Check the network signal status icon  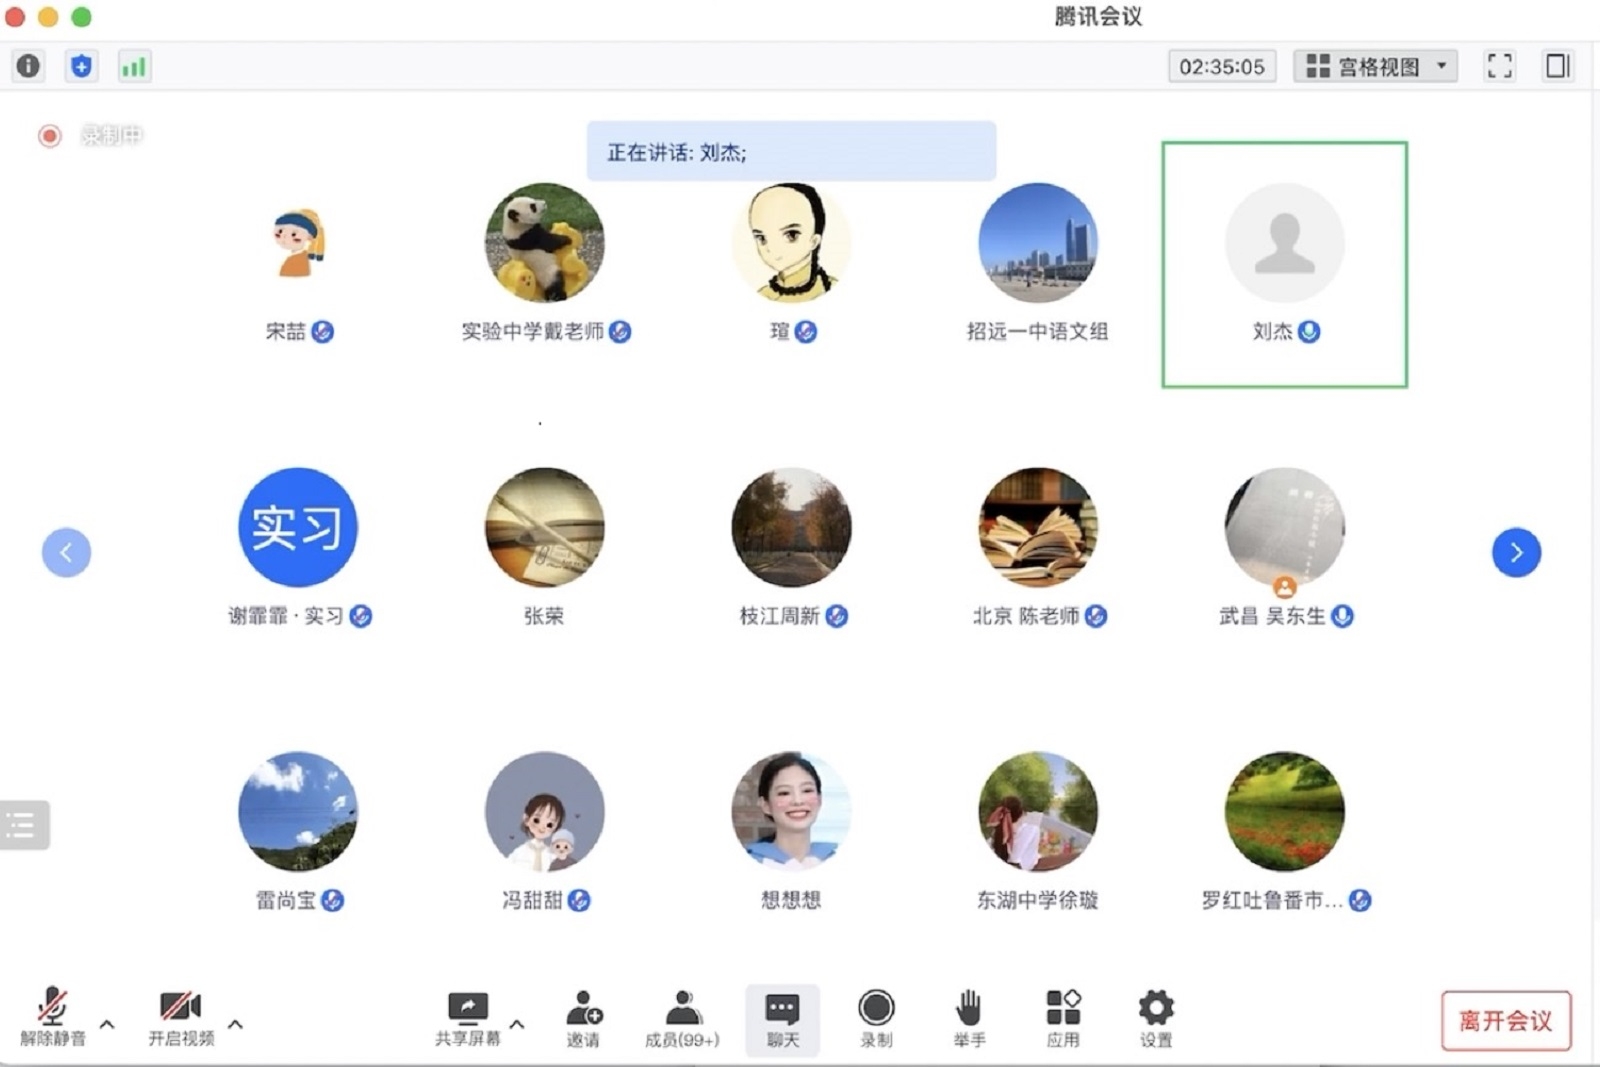pyautogui.click(x=133, y=66)
